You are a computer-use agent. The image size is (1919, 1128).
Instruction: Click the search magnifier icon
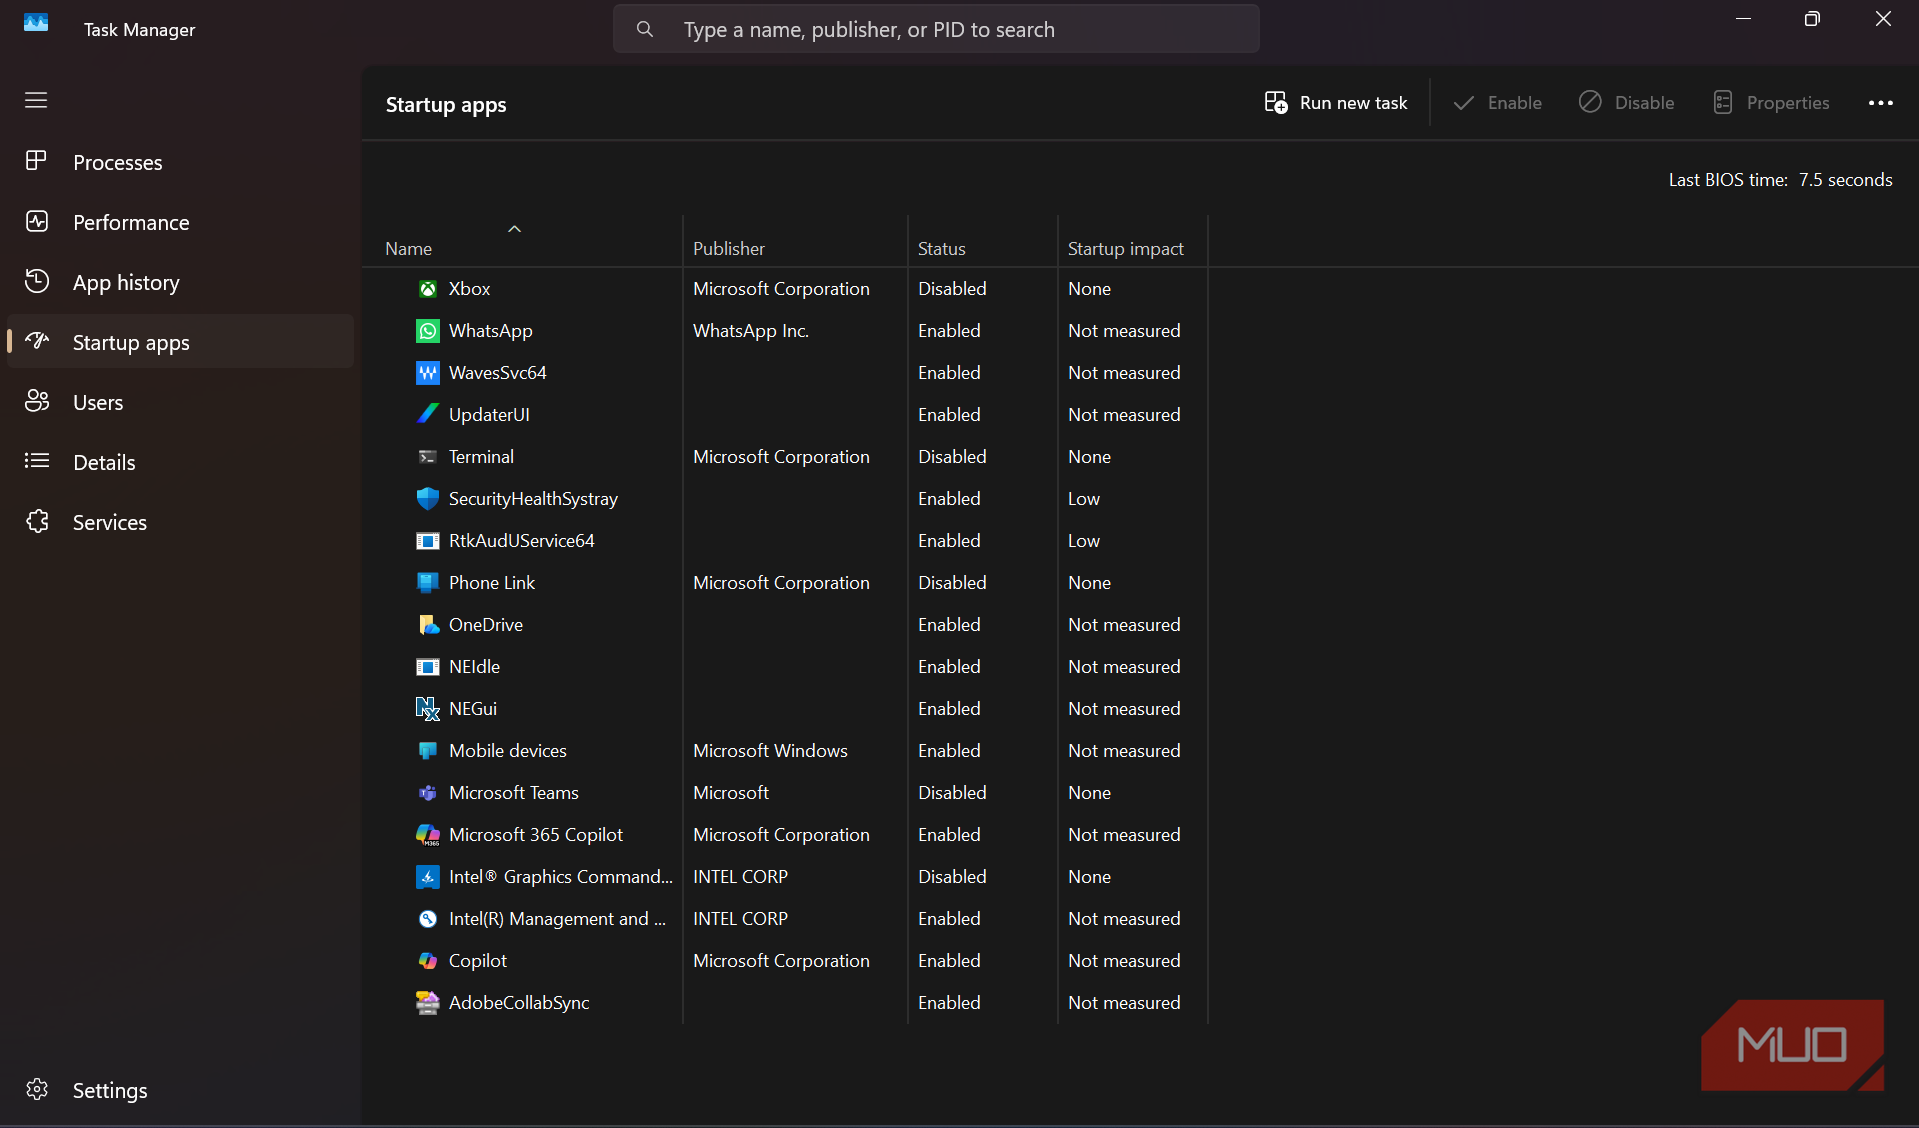[x=645, y=29]
